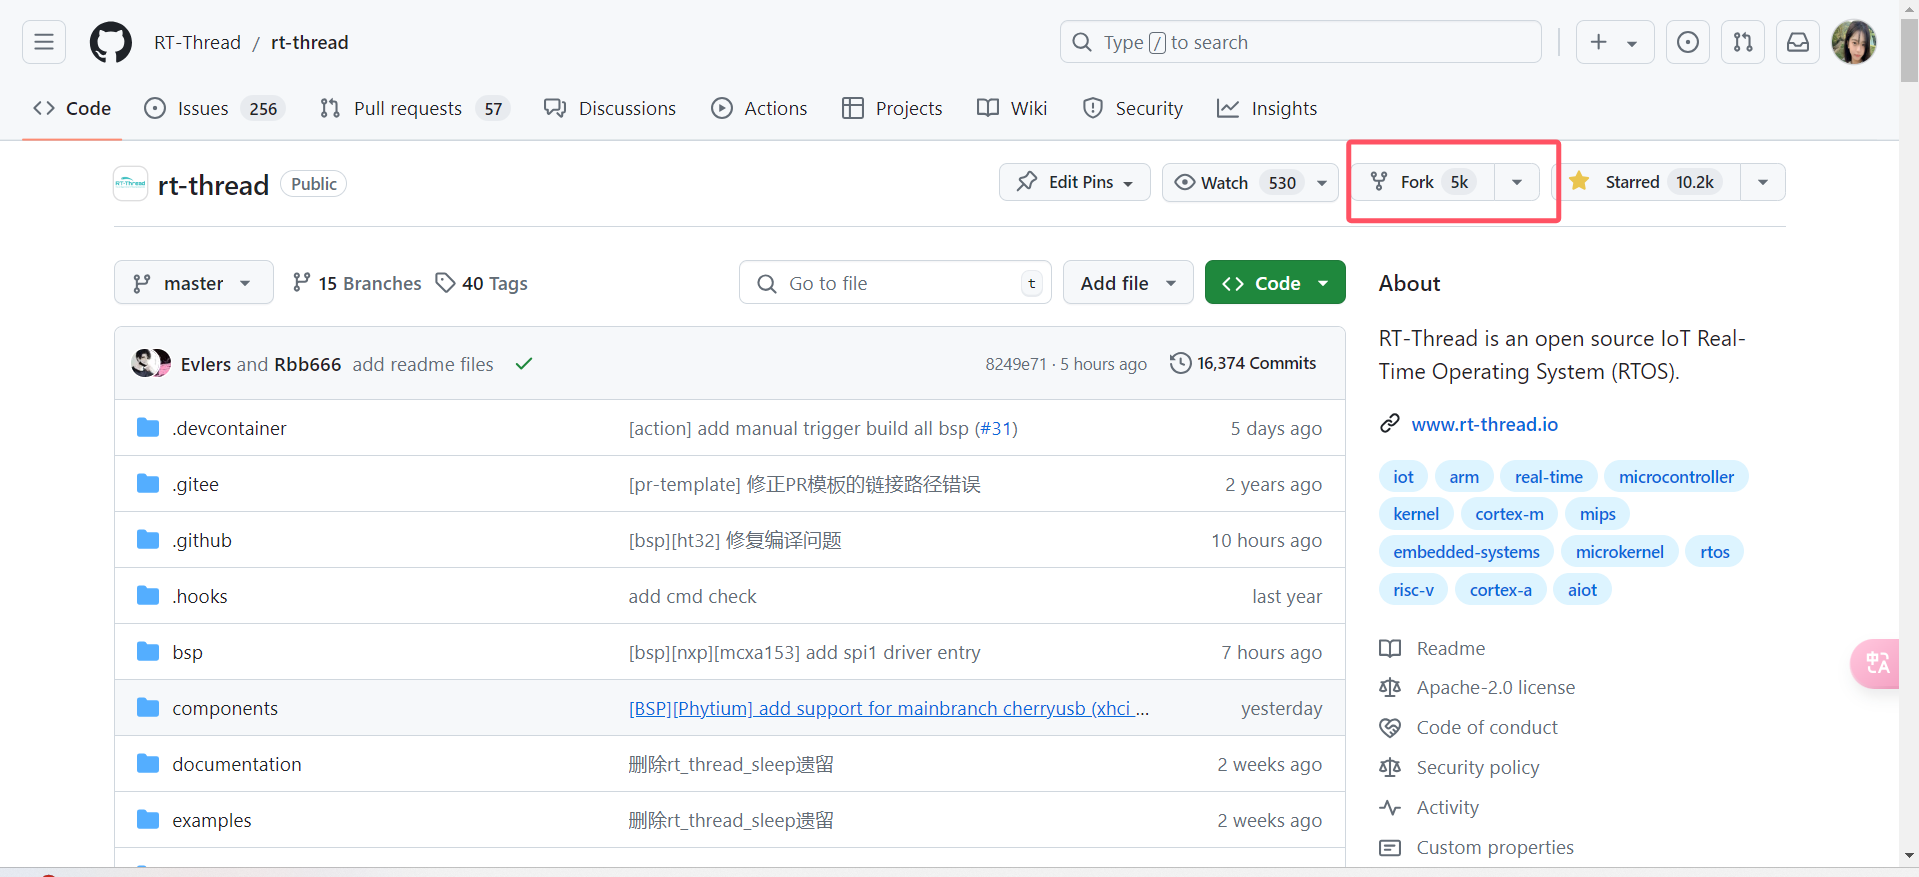Open rt-thread repo breadcrumb link

(310, 42)
